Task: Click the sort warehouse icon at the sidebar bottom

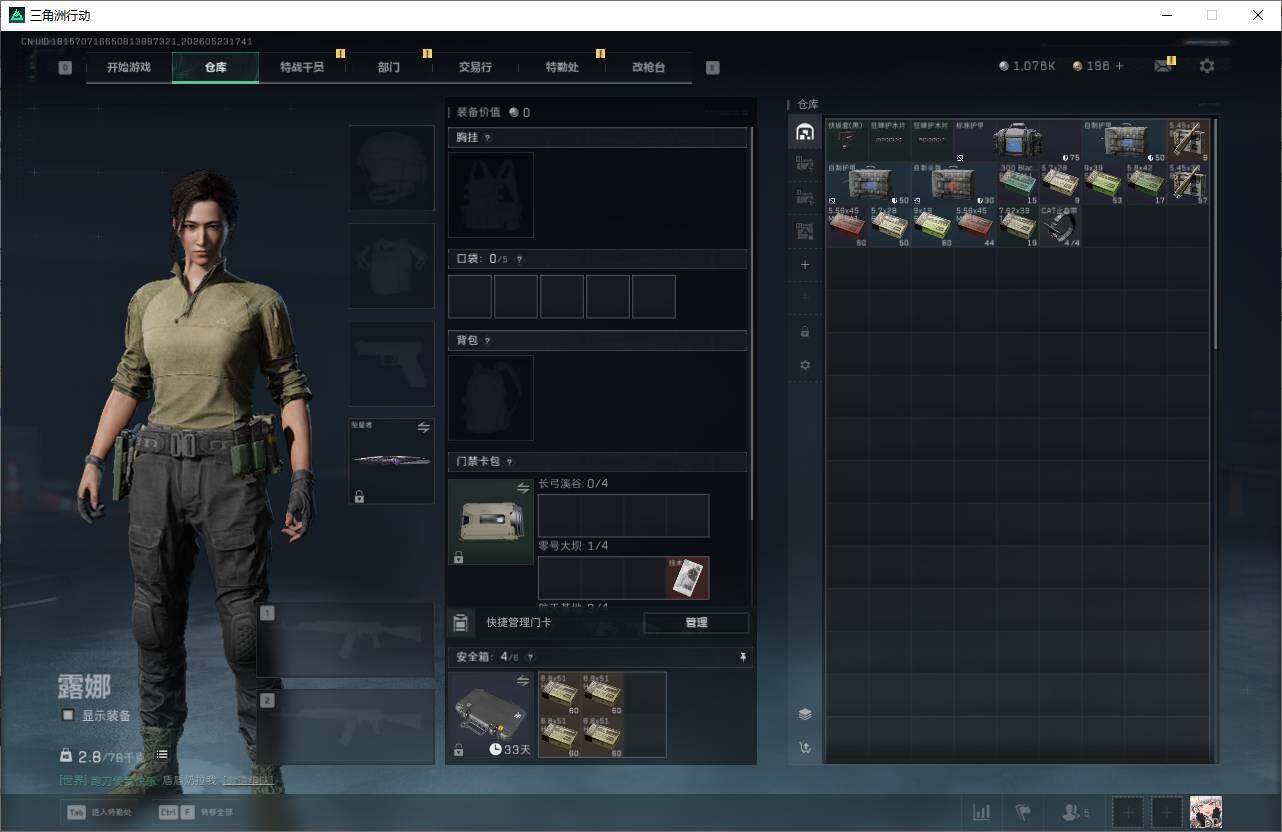Action: 805,747
